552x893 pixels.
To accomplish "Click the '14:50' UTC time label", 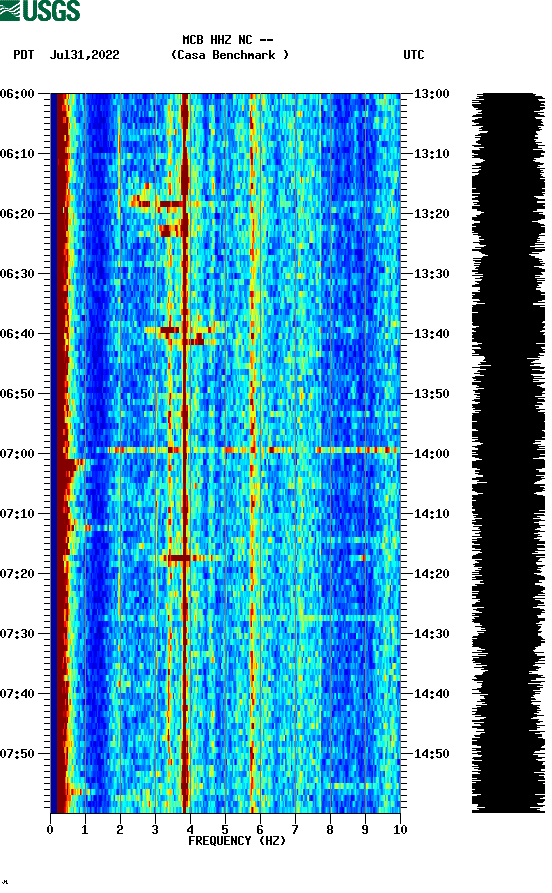I will coord(432,753).
